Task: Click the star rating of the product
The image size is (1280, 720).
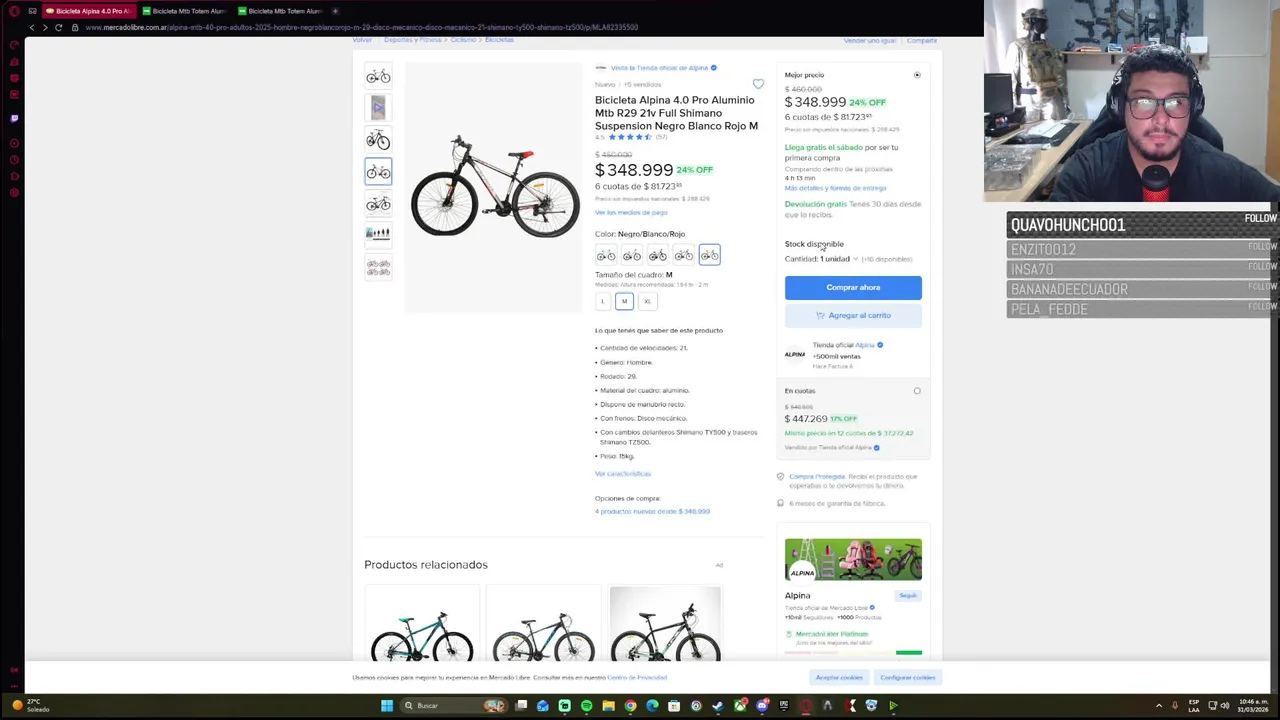Action: coord(630,137)
